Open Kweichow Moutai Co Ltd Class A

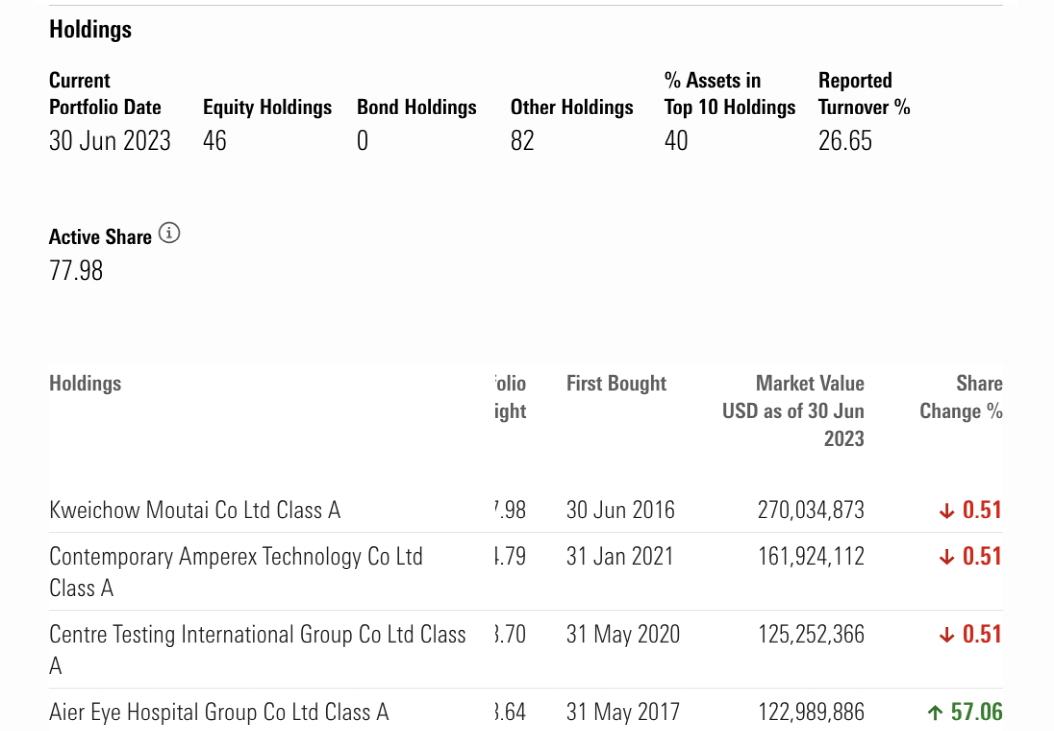pyautogui.click(x=195, y=510)
